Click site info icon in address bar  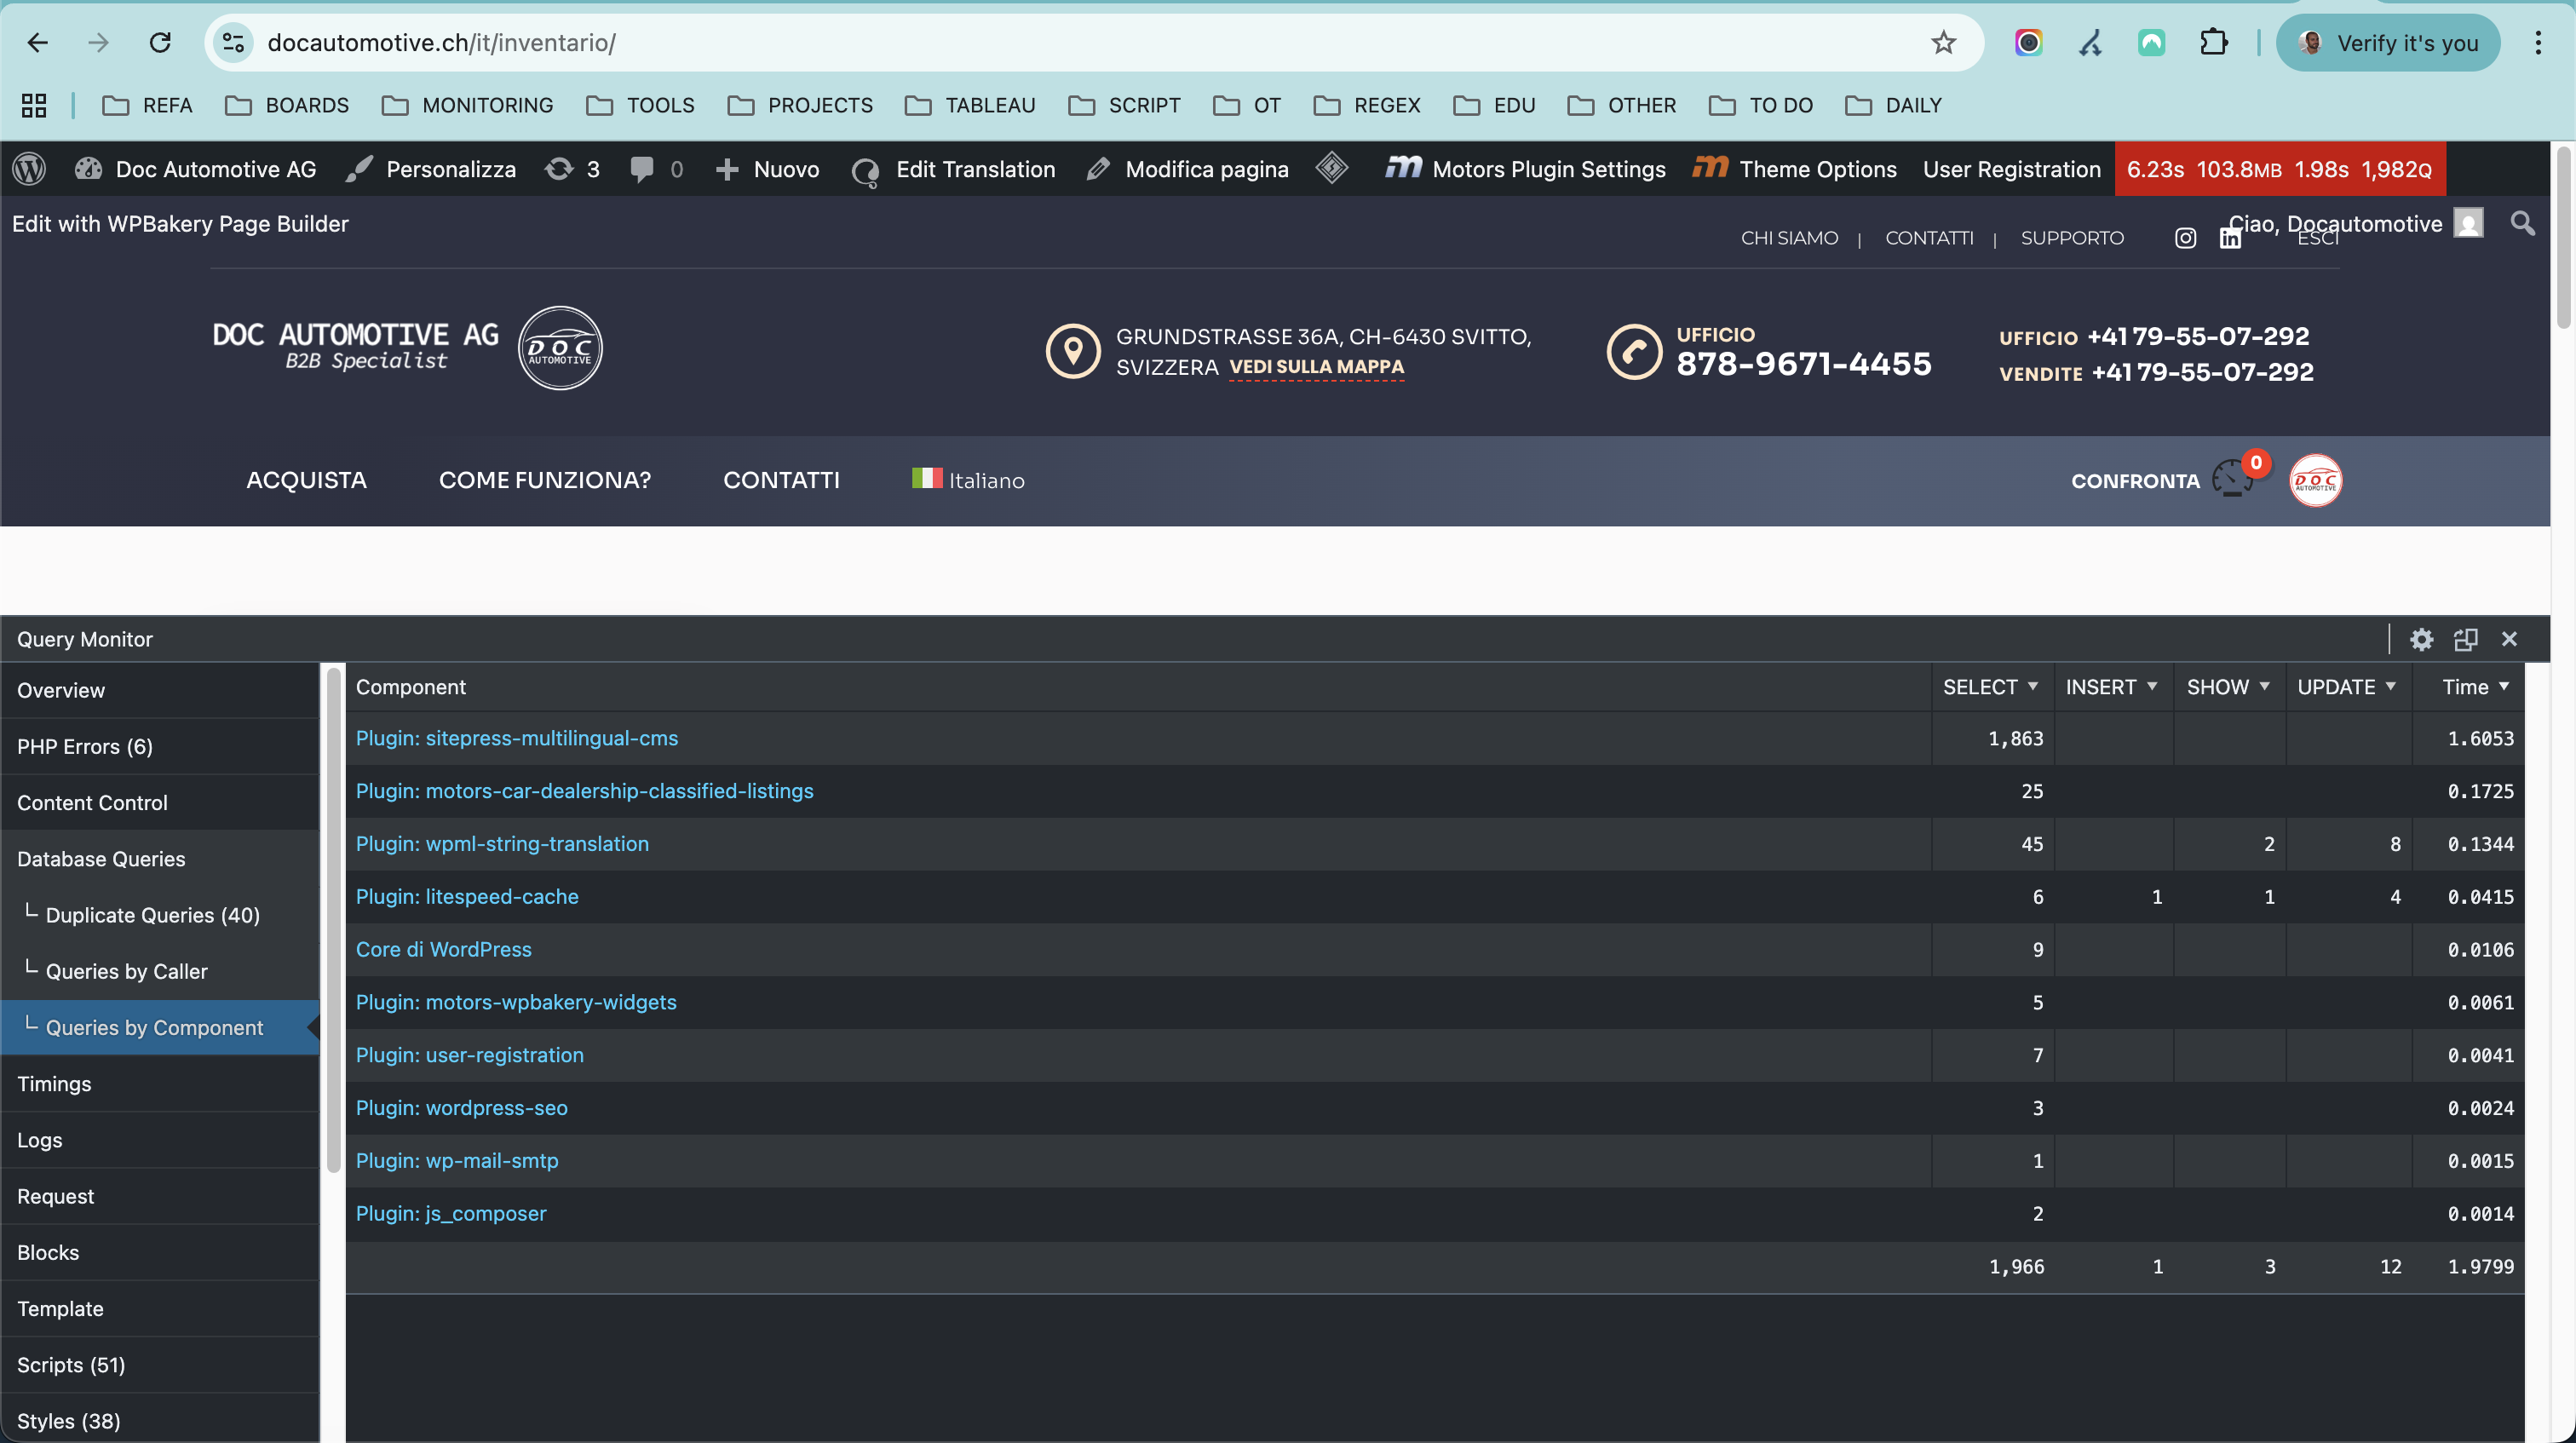coord(234,43)
